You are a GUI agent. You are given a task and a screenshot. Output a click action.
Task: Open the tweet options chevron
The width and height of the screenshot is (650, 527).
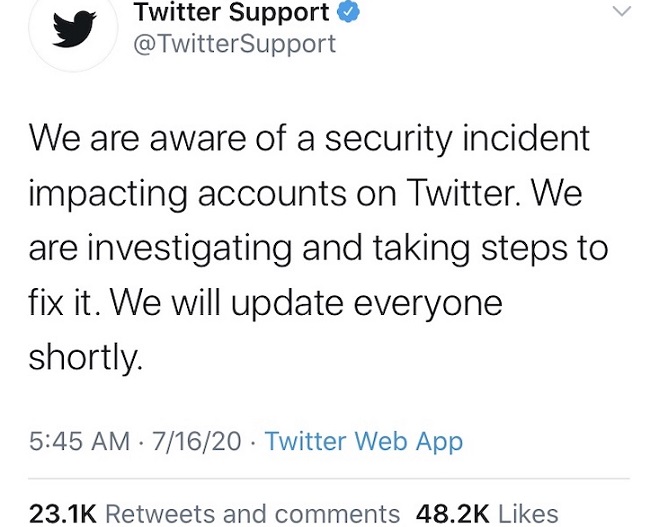(x=621, y=12)
